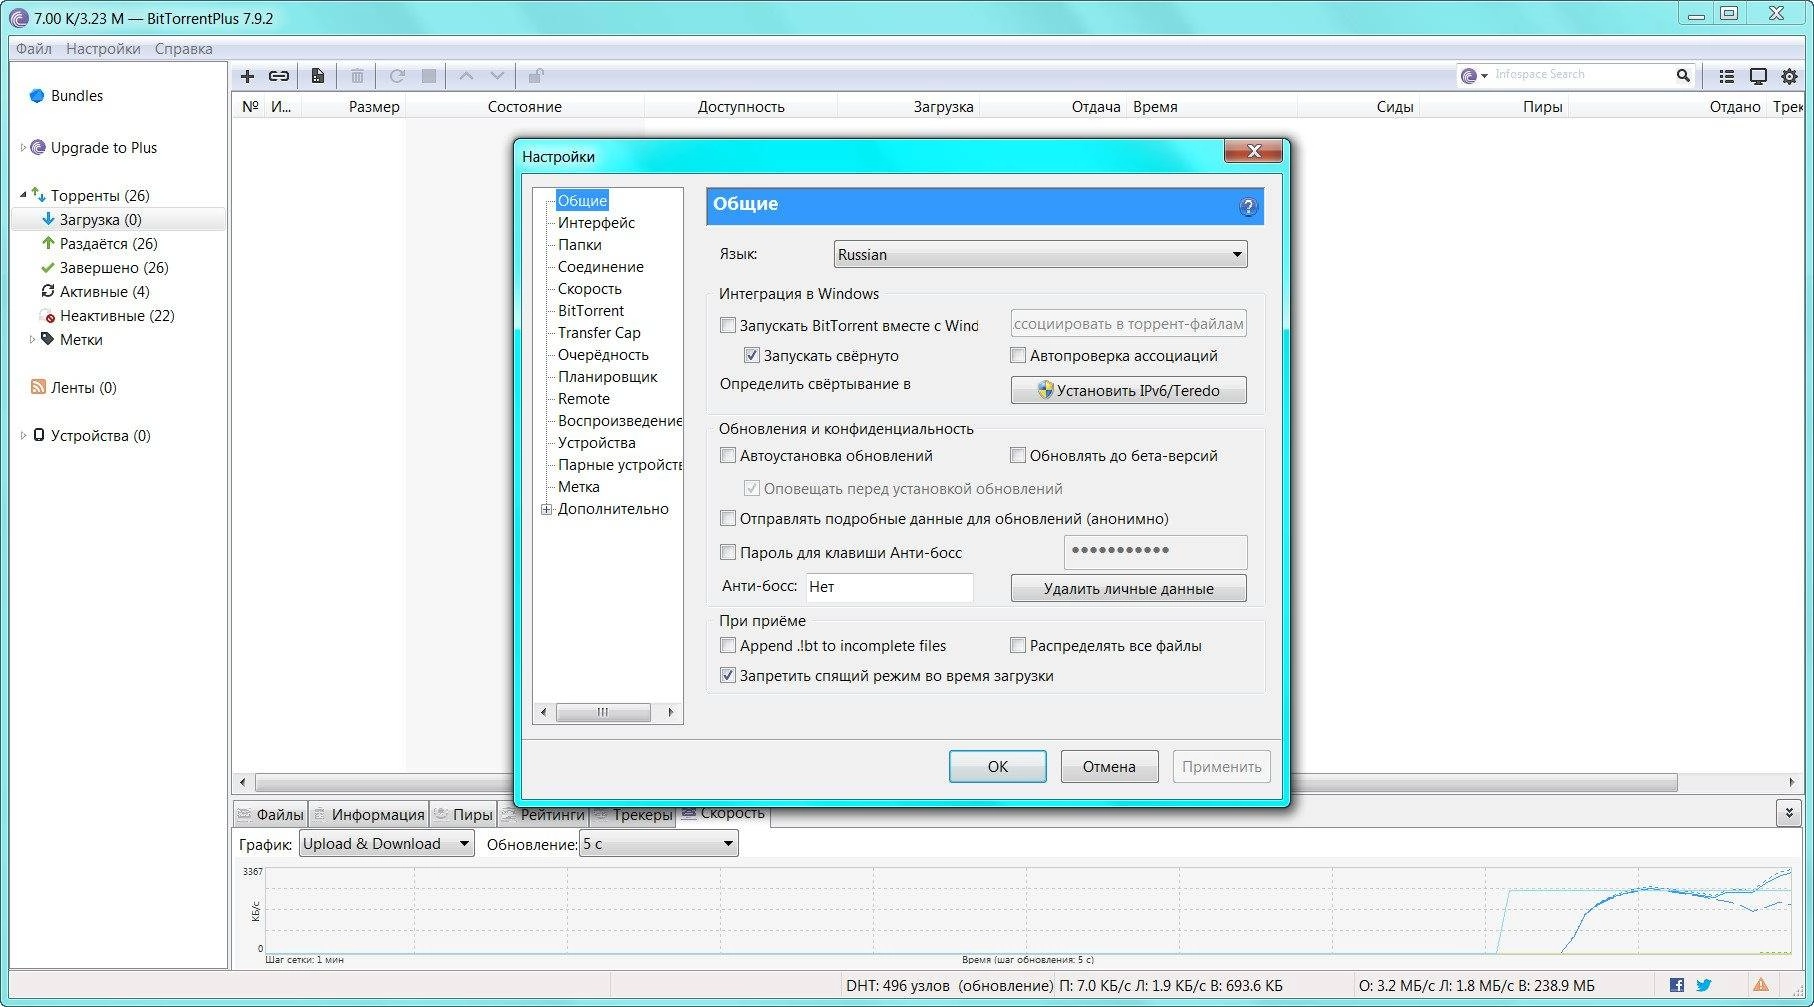This screenshot has width=1814, height=1007.
Task: Enable Запускать BitTorrent вместе с Windows checkbox
Action: 728,325
